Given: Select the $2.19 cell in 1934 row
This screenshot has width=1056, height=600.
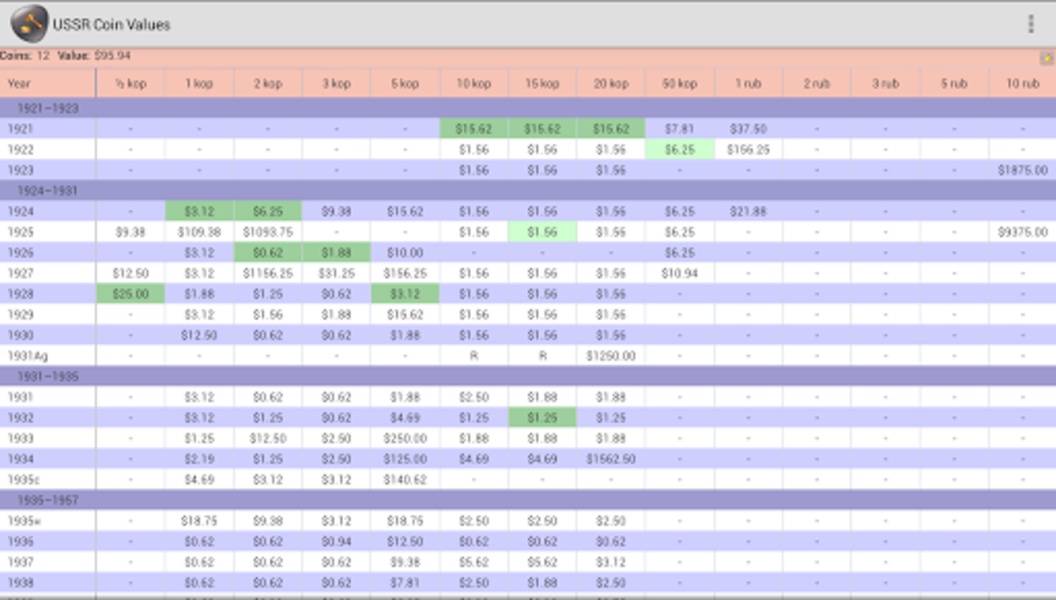Looking at the screenshot, I should click(199, 459).
